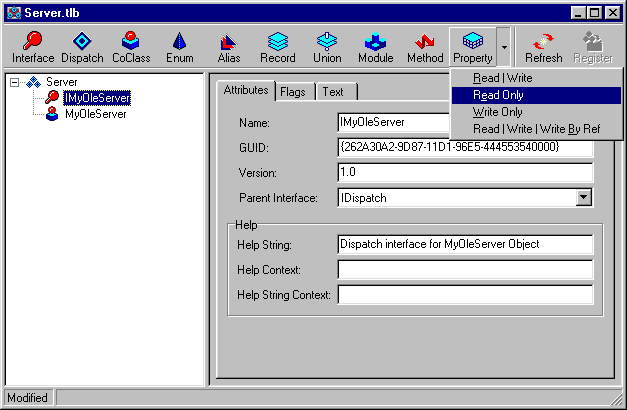Add an Enum using the toolbar
The height and width of the screenshot is (410, 627).
179,47
